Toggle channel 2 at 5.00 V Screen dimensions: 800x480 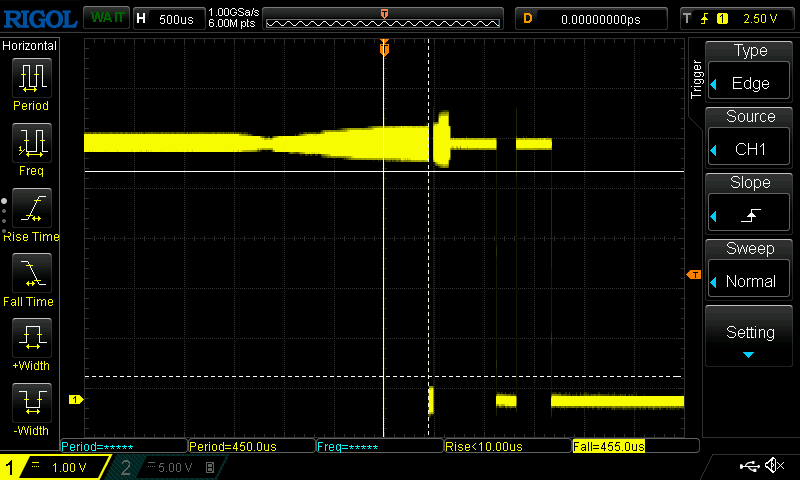coord(165,467)
